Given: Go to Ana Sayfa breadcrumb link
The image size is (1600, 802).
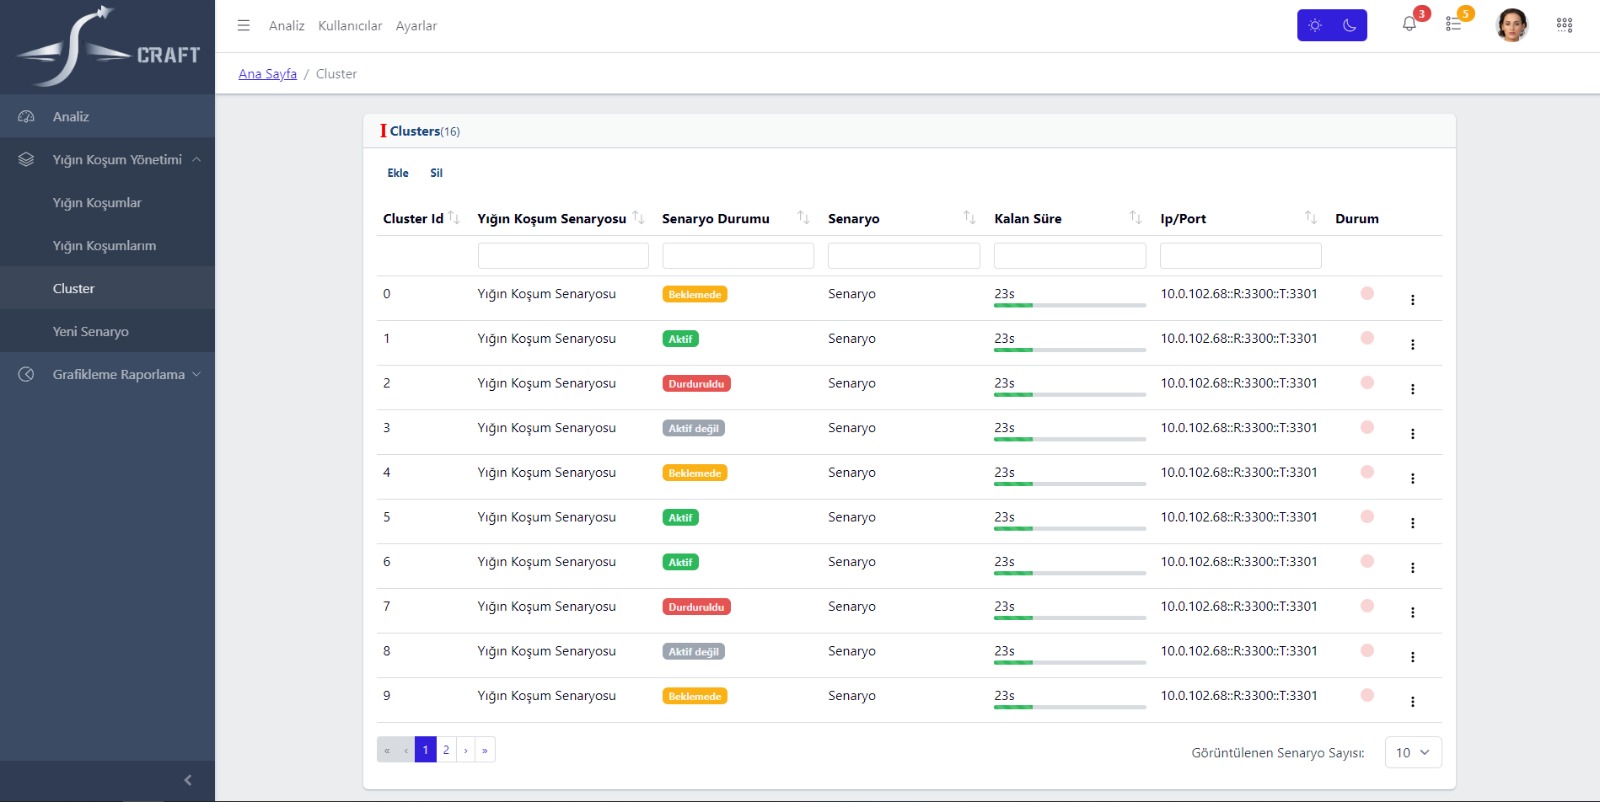Looking at the screenshot, I should coord(267,74).
